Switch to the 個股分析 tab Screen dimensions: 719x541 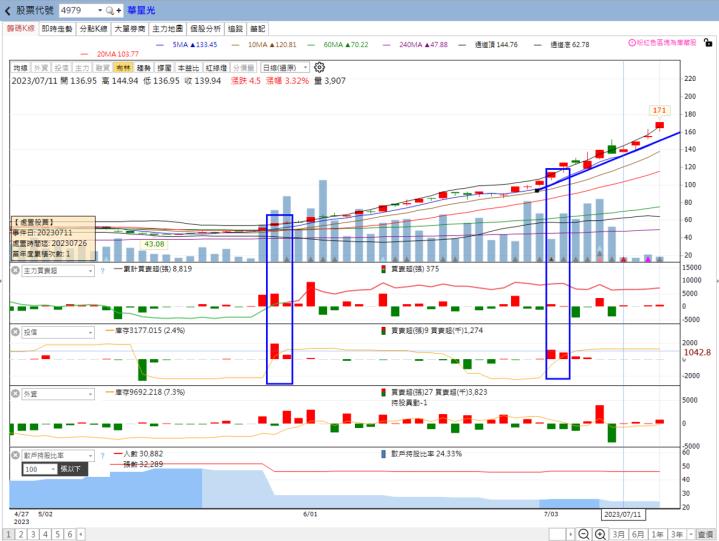pyautogui.click(x=205, y=29)
